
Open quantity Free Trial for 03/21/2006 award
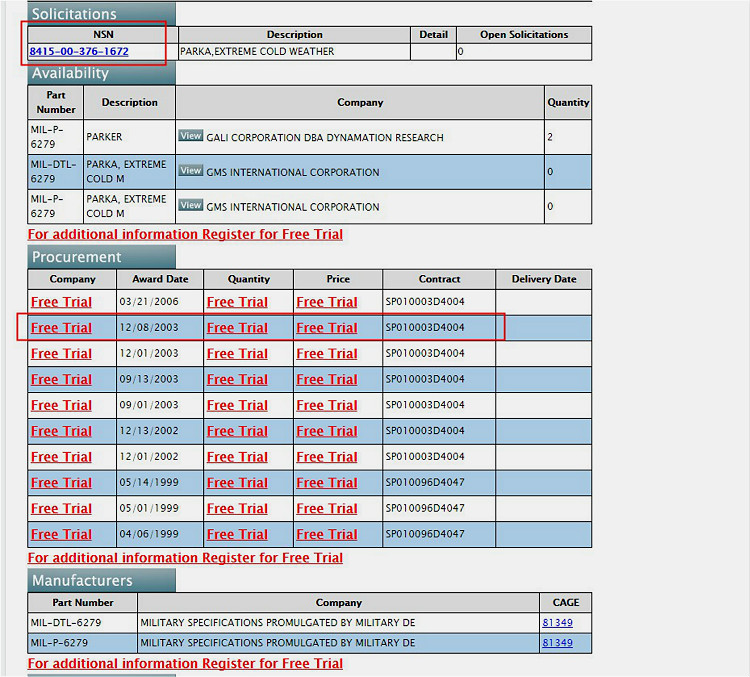[237, 302]
